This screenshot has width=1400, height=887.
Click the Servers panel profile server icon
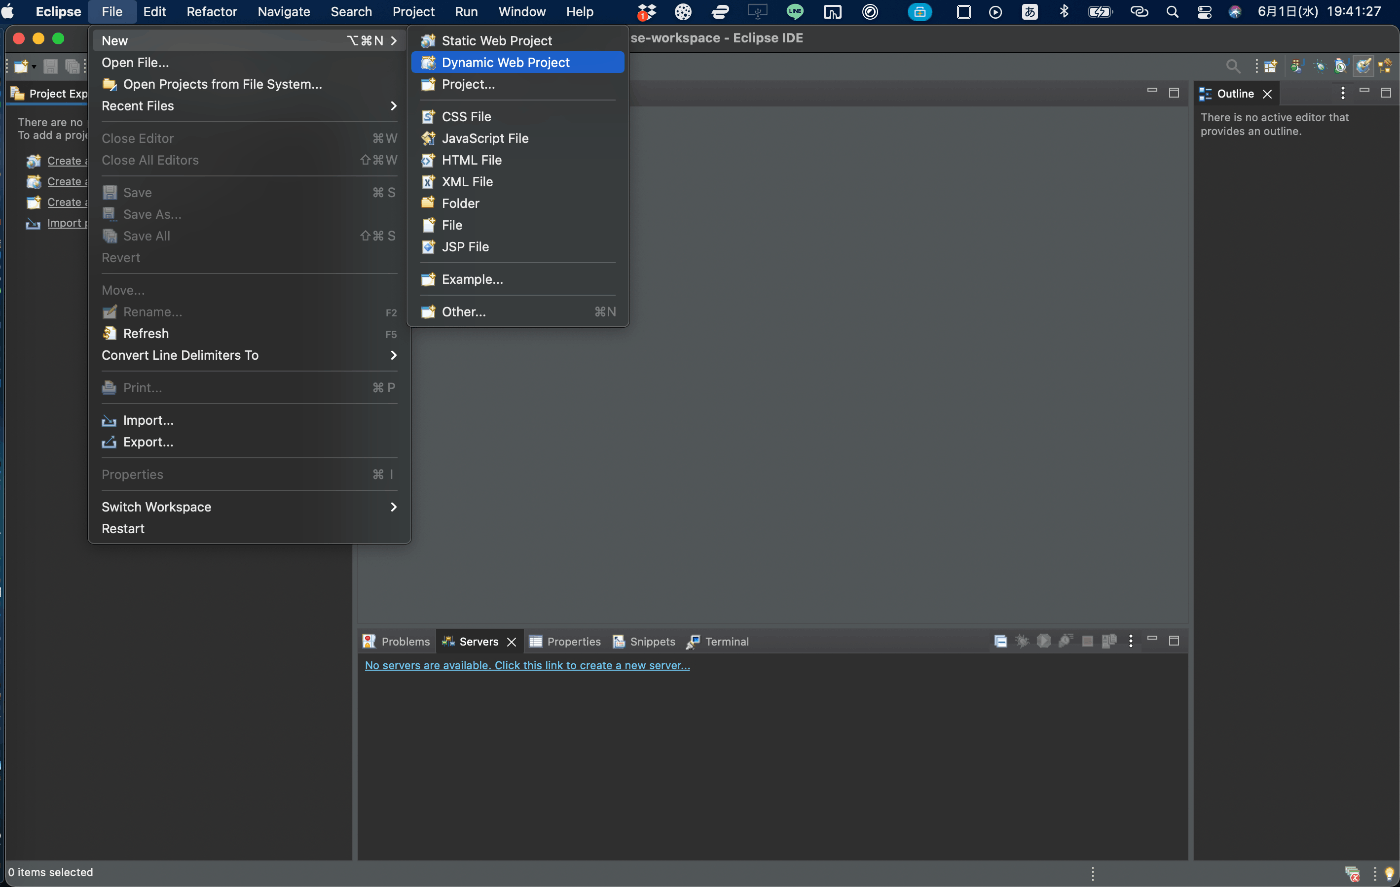(1066, 641)
